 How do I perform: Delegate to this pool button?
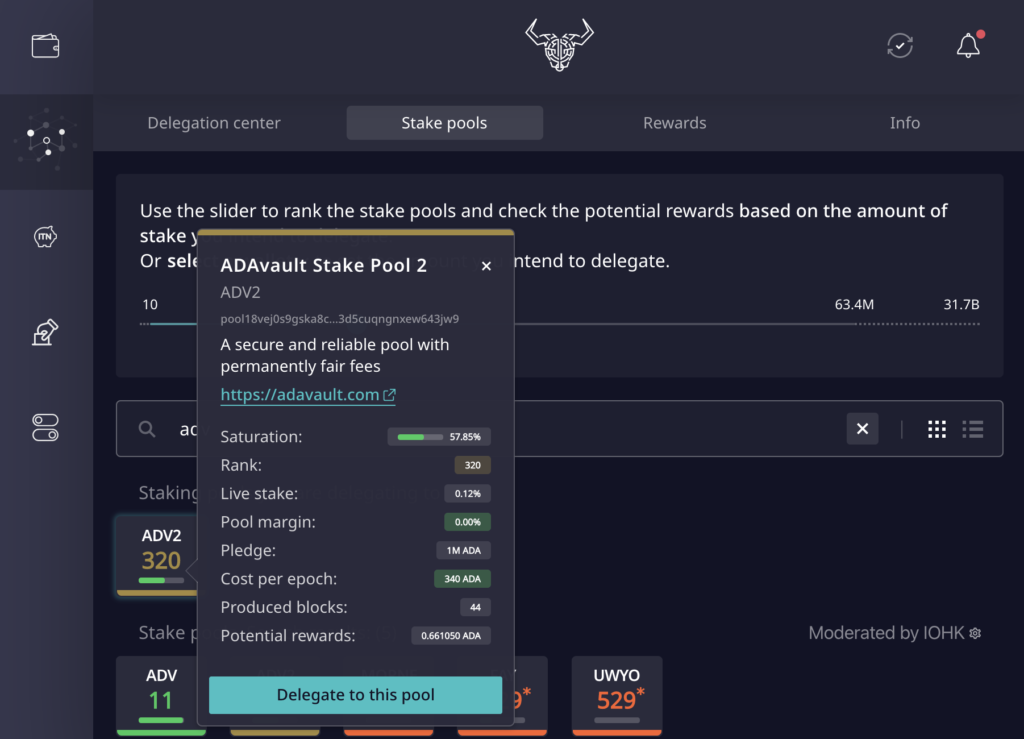355,695
